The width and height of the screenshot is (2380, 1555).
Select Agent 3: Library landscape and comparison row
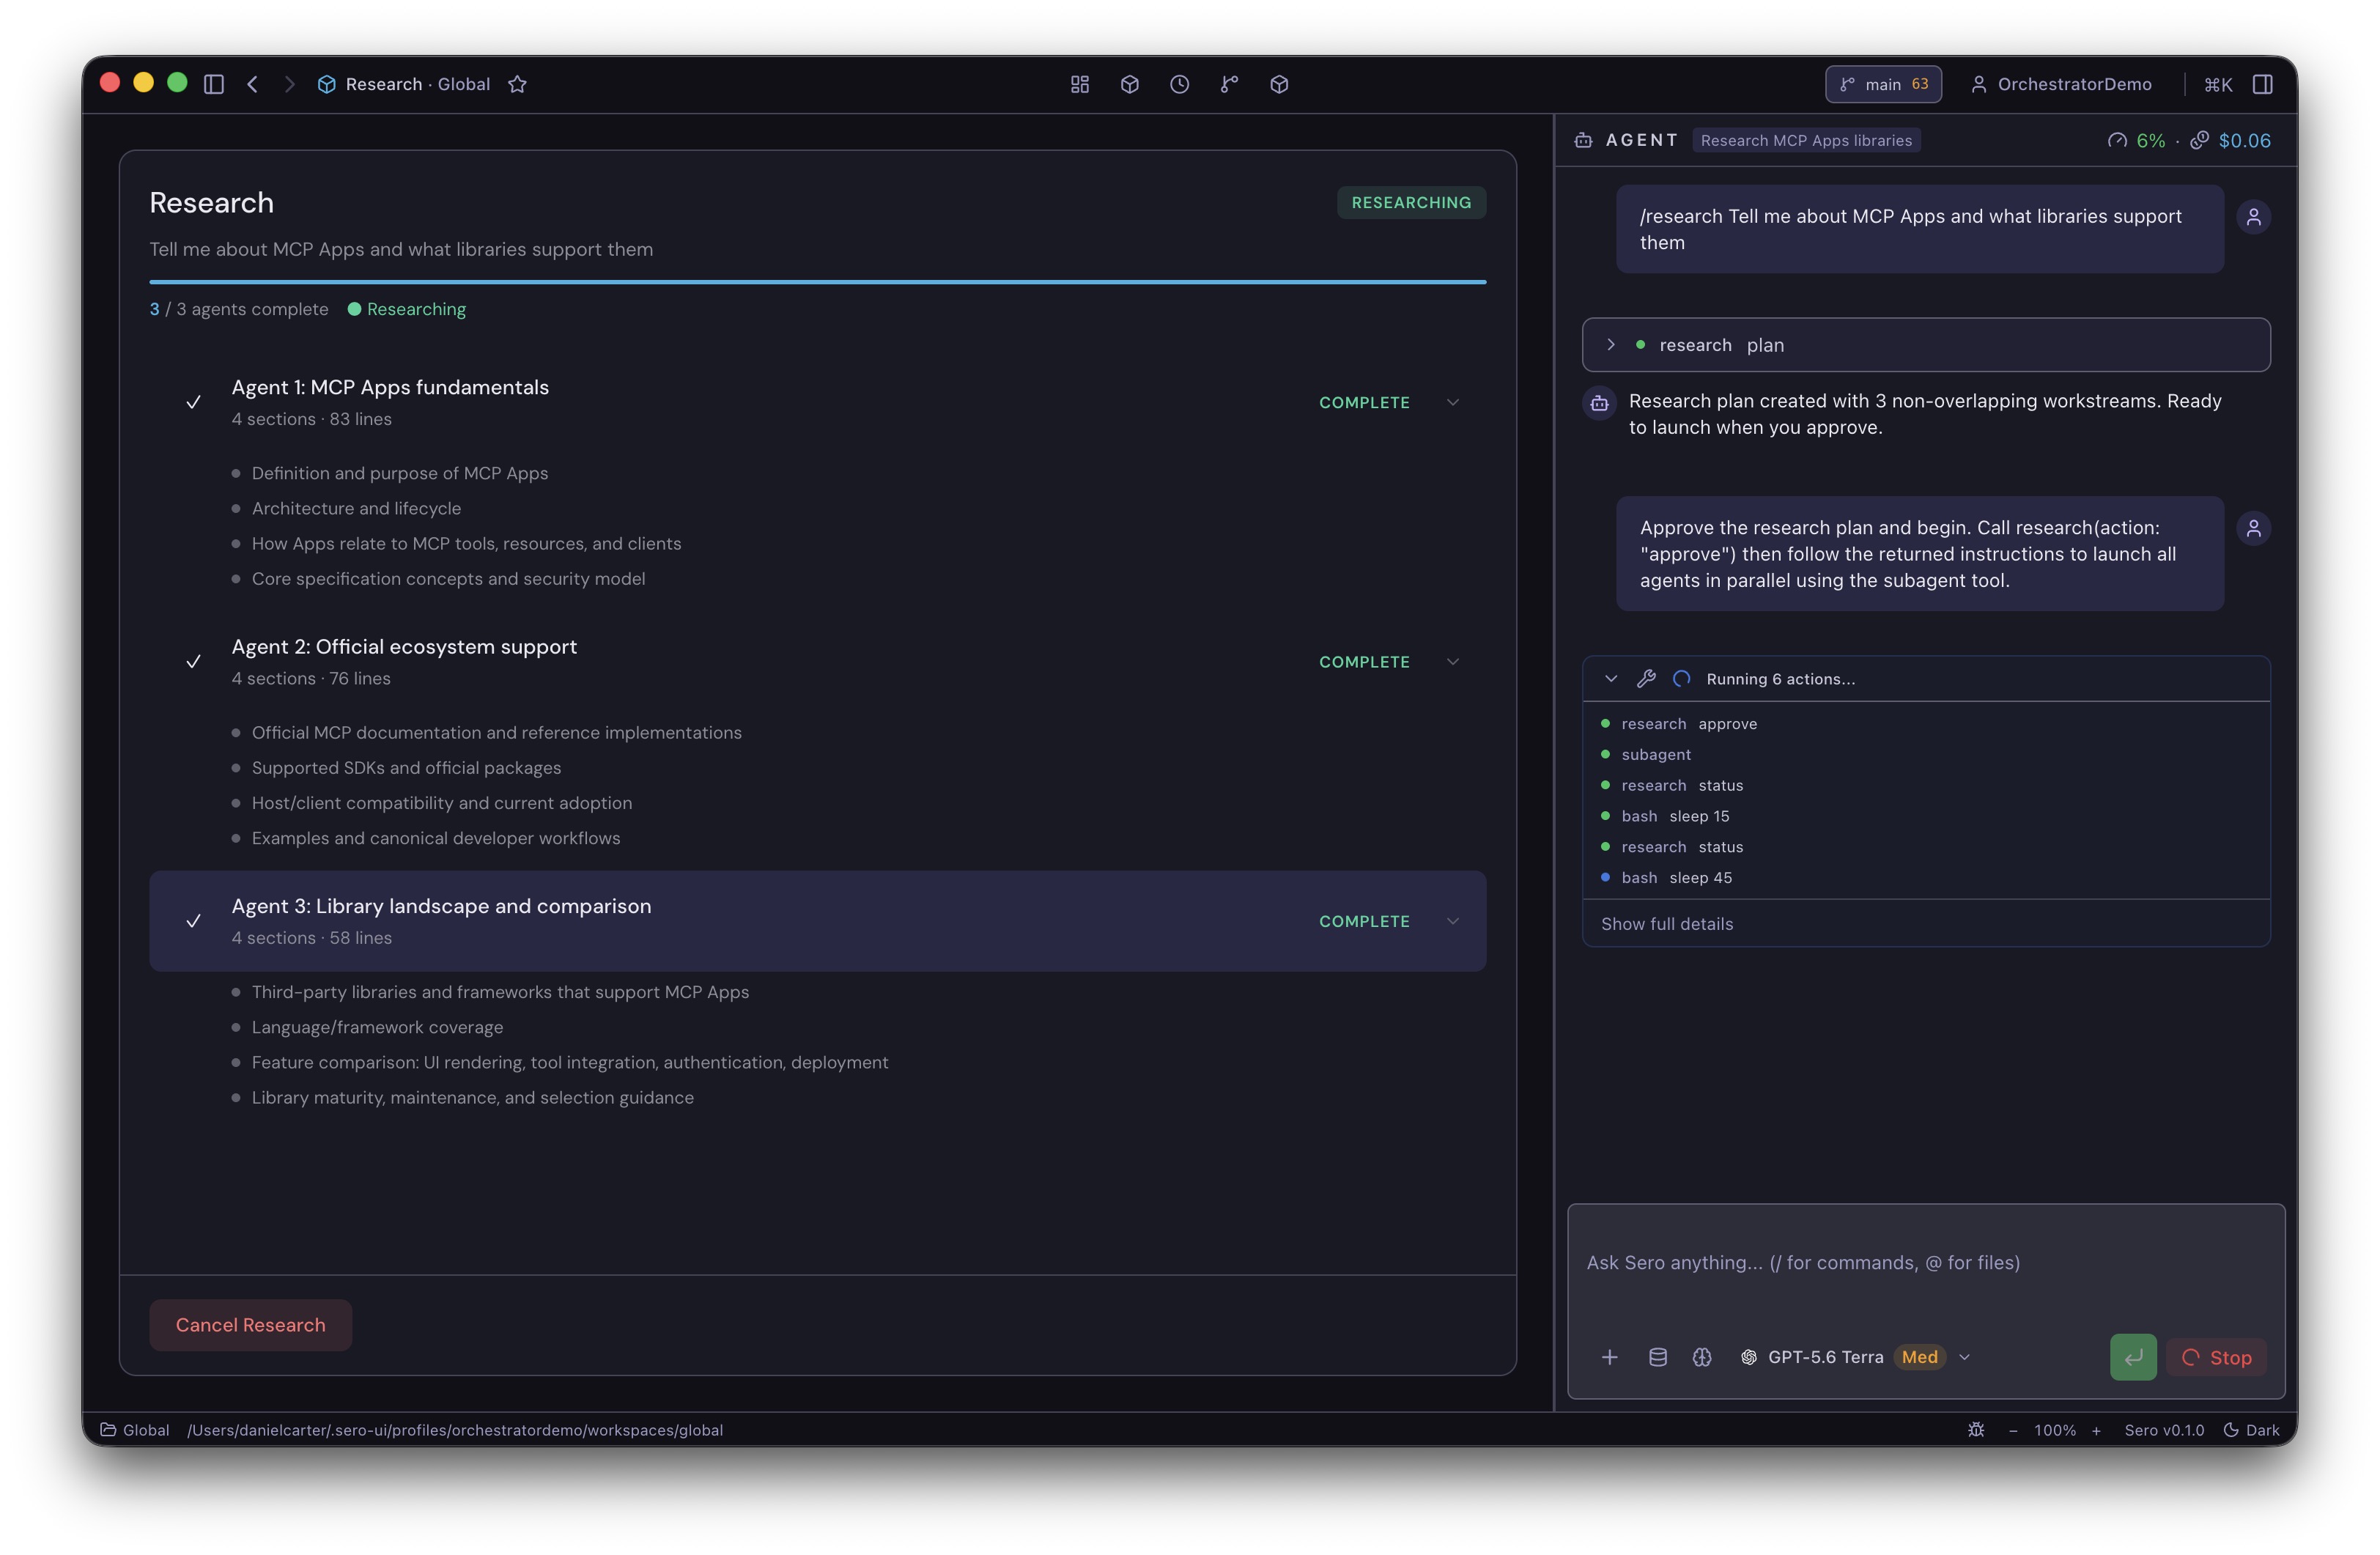tap(818, 921)
